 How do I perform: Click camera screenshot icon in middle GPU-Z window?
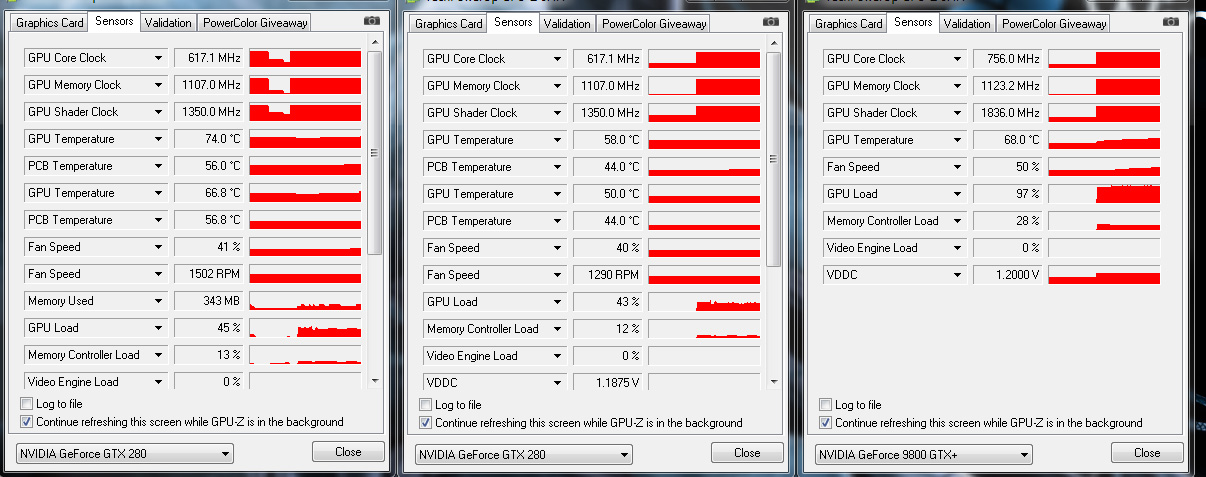point(771,21)
